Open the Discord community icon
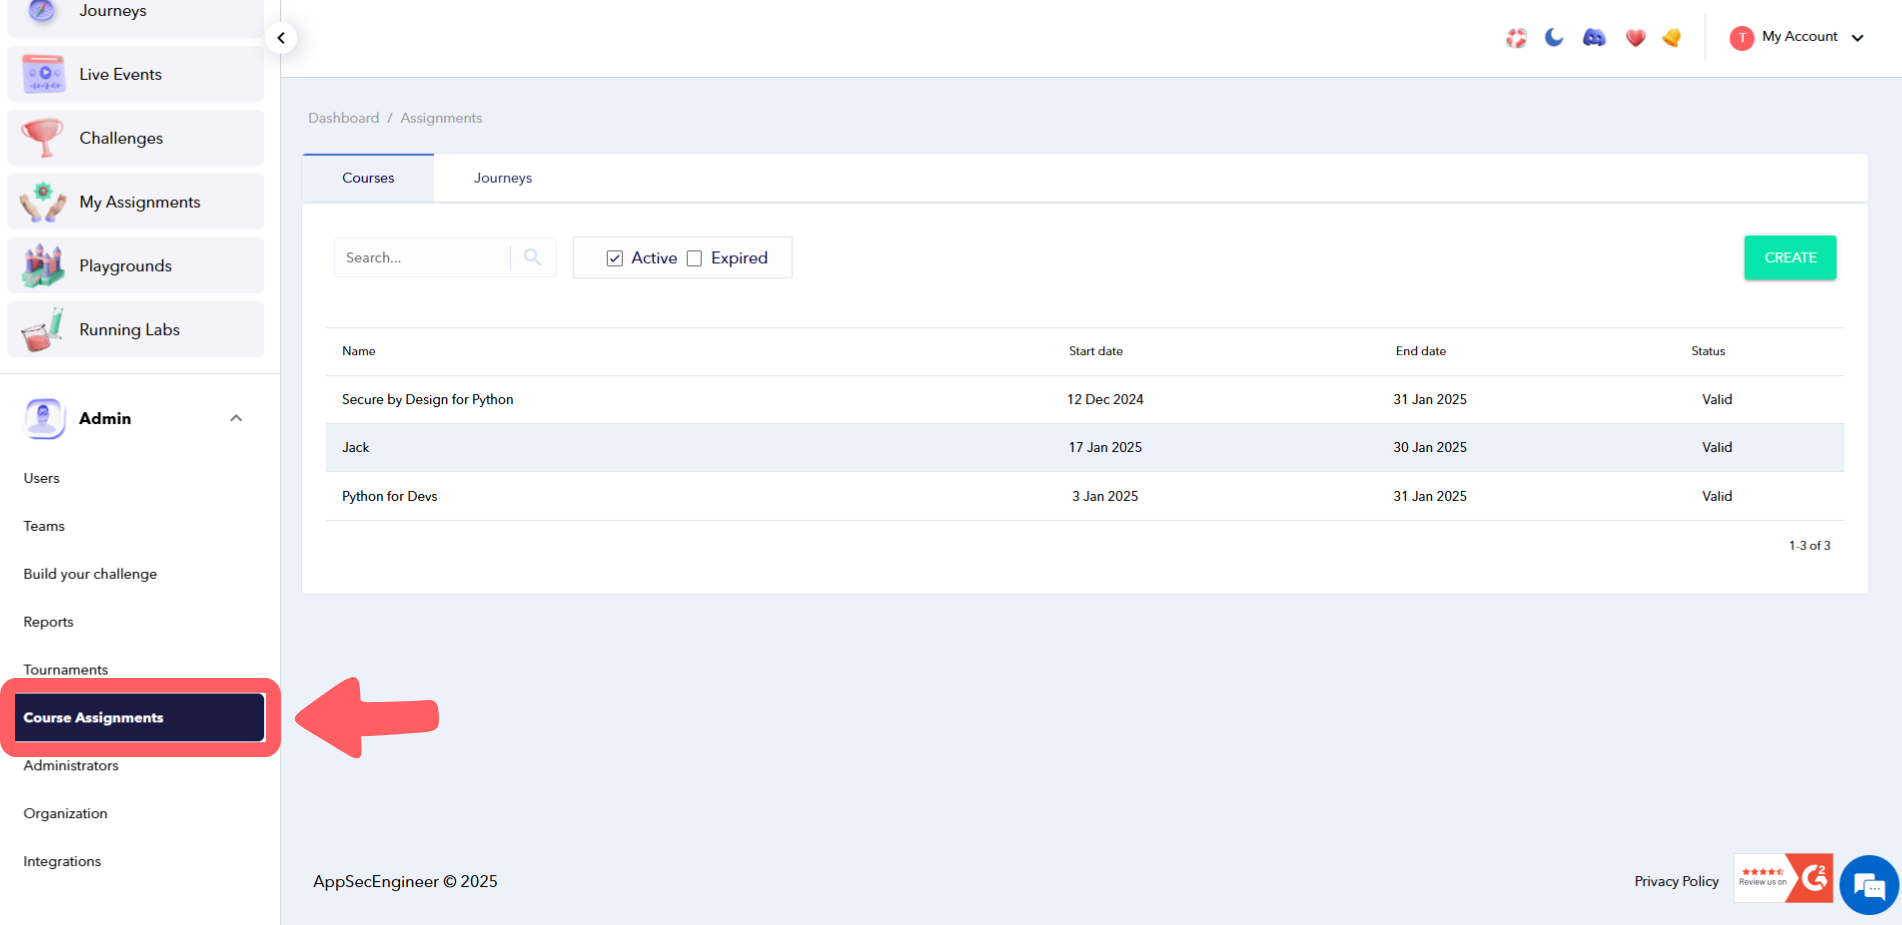Image resolution: width=1902 pixels, height=925 pixels. pyautogui.click(x=1593, y=37)
